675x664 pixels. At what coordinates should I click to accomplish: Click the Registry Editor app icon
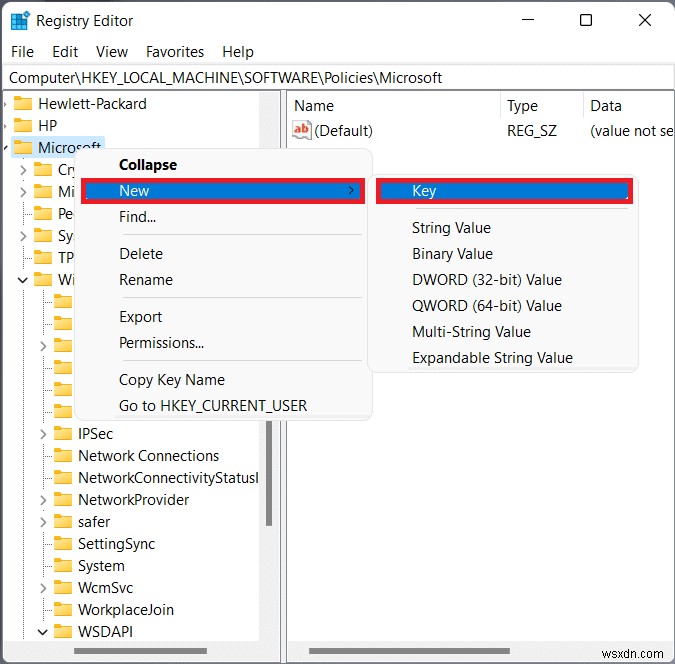pos(20,21)
